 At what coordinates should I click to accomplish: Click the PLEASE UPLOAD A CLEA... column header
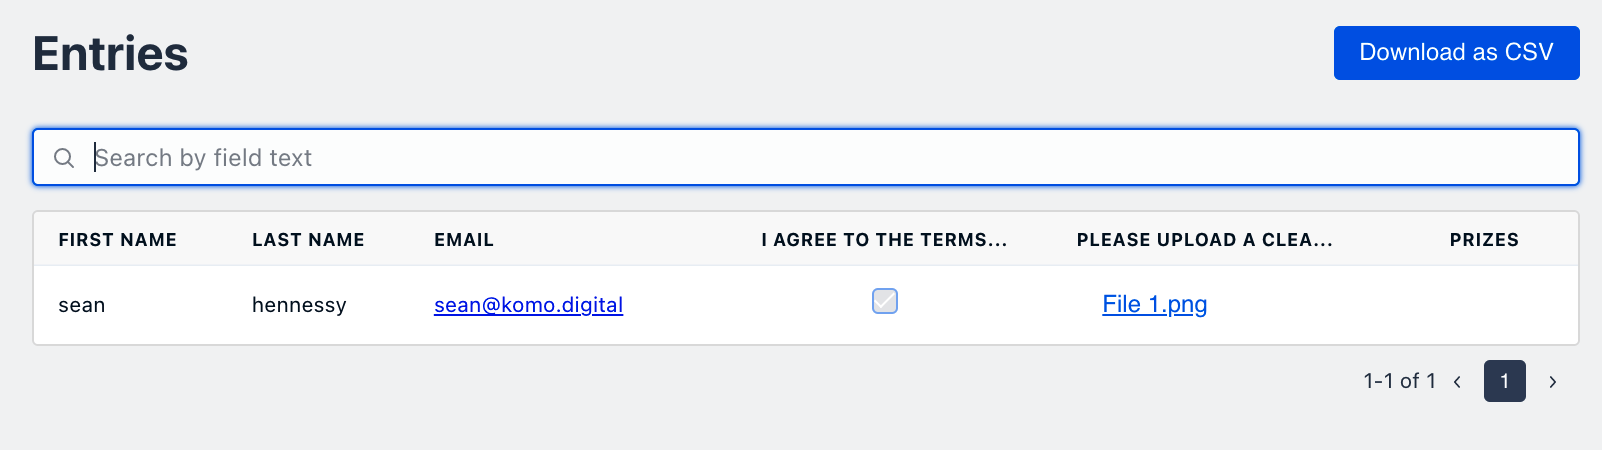(x=1204, y=240)
